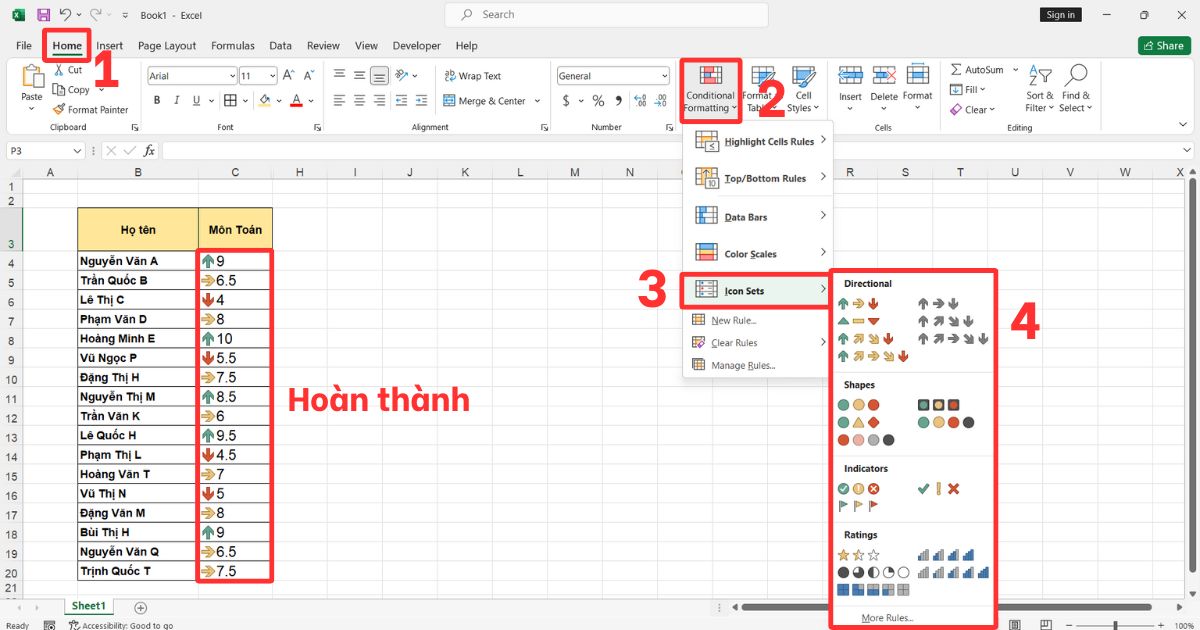Toggle Italic text formatting
Screen dimensions: 1200x630
[x=175, y=101]
